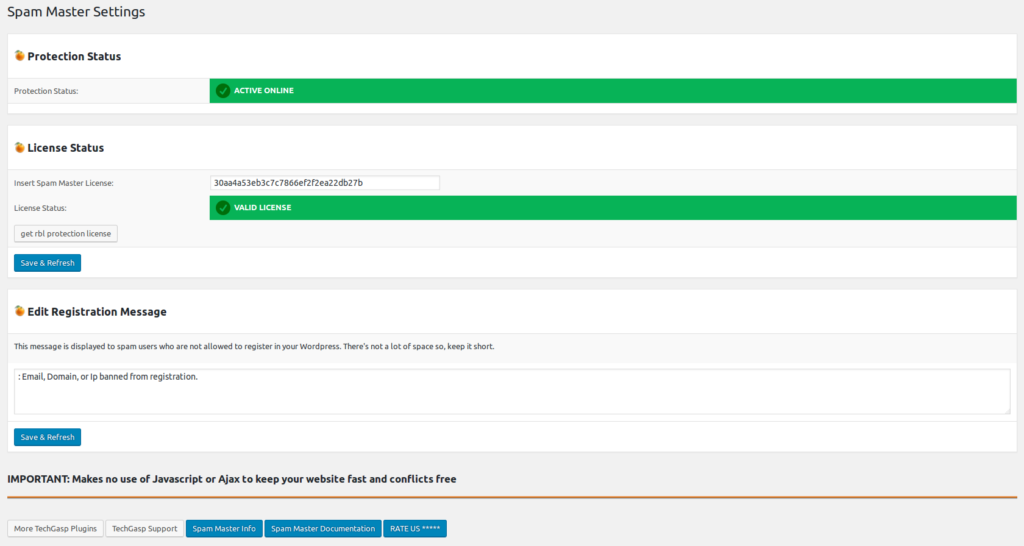Select the VALID LICENSE status text
Screen dimensions: 1024x546
click(x=262, y=208)
